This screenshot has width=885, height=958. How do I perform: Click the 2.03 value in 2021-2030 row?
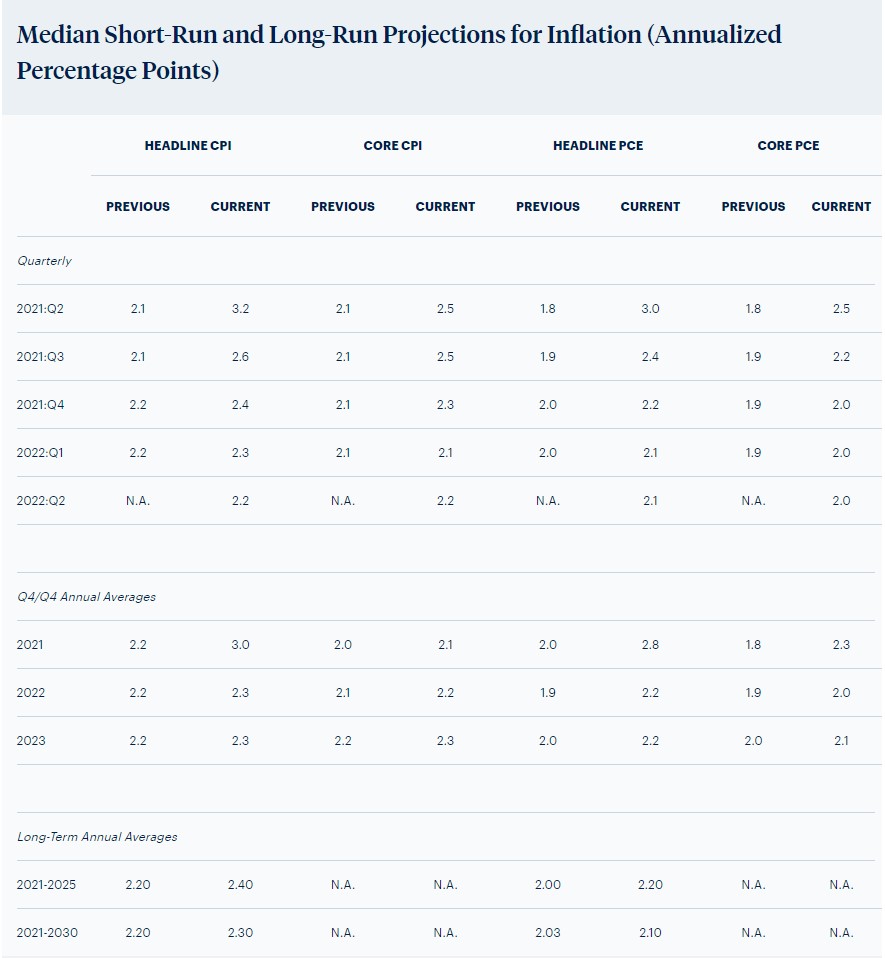[x=547, y=933]
